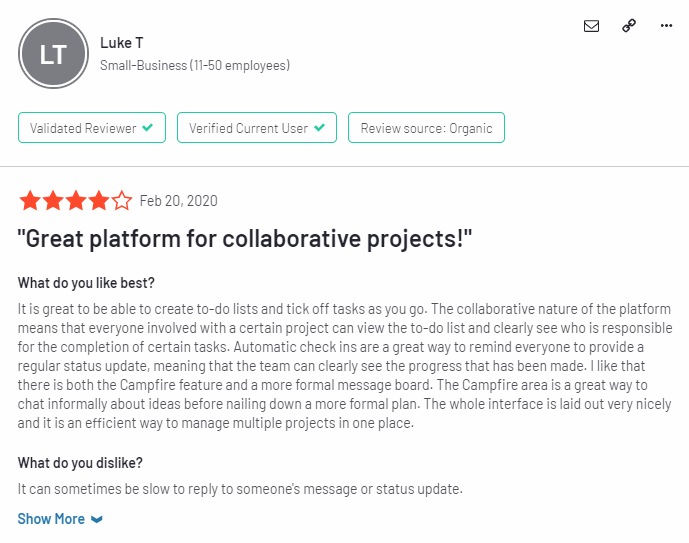Viewport: 689px width, 543px height.
Task: Click the envelope email icon
Action: [591, 26]
